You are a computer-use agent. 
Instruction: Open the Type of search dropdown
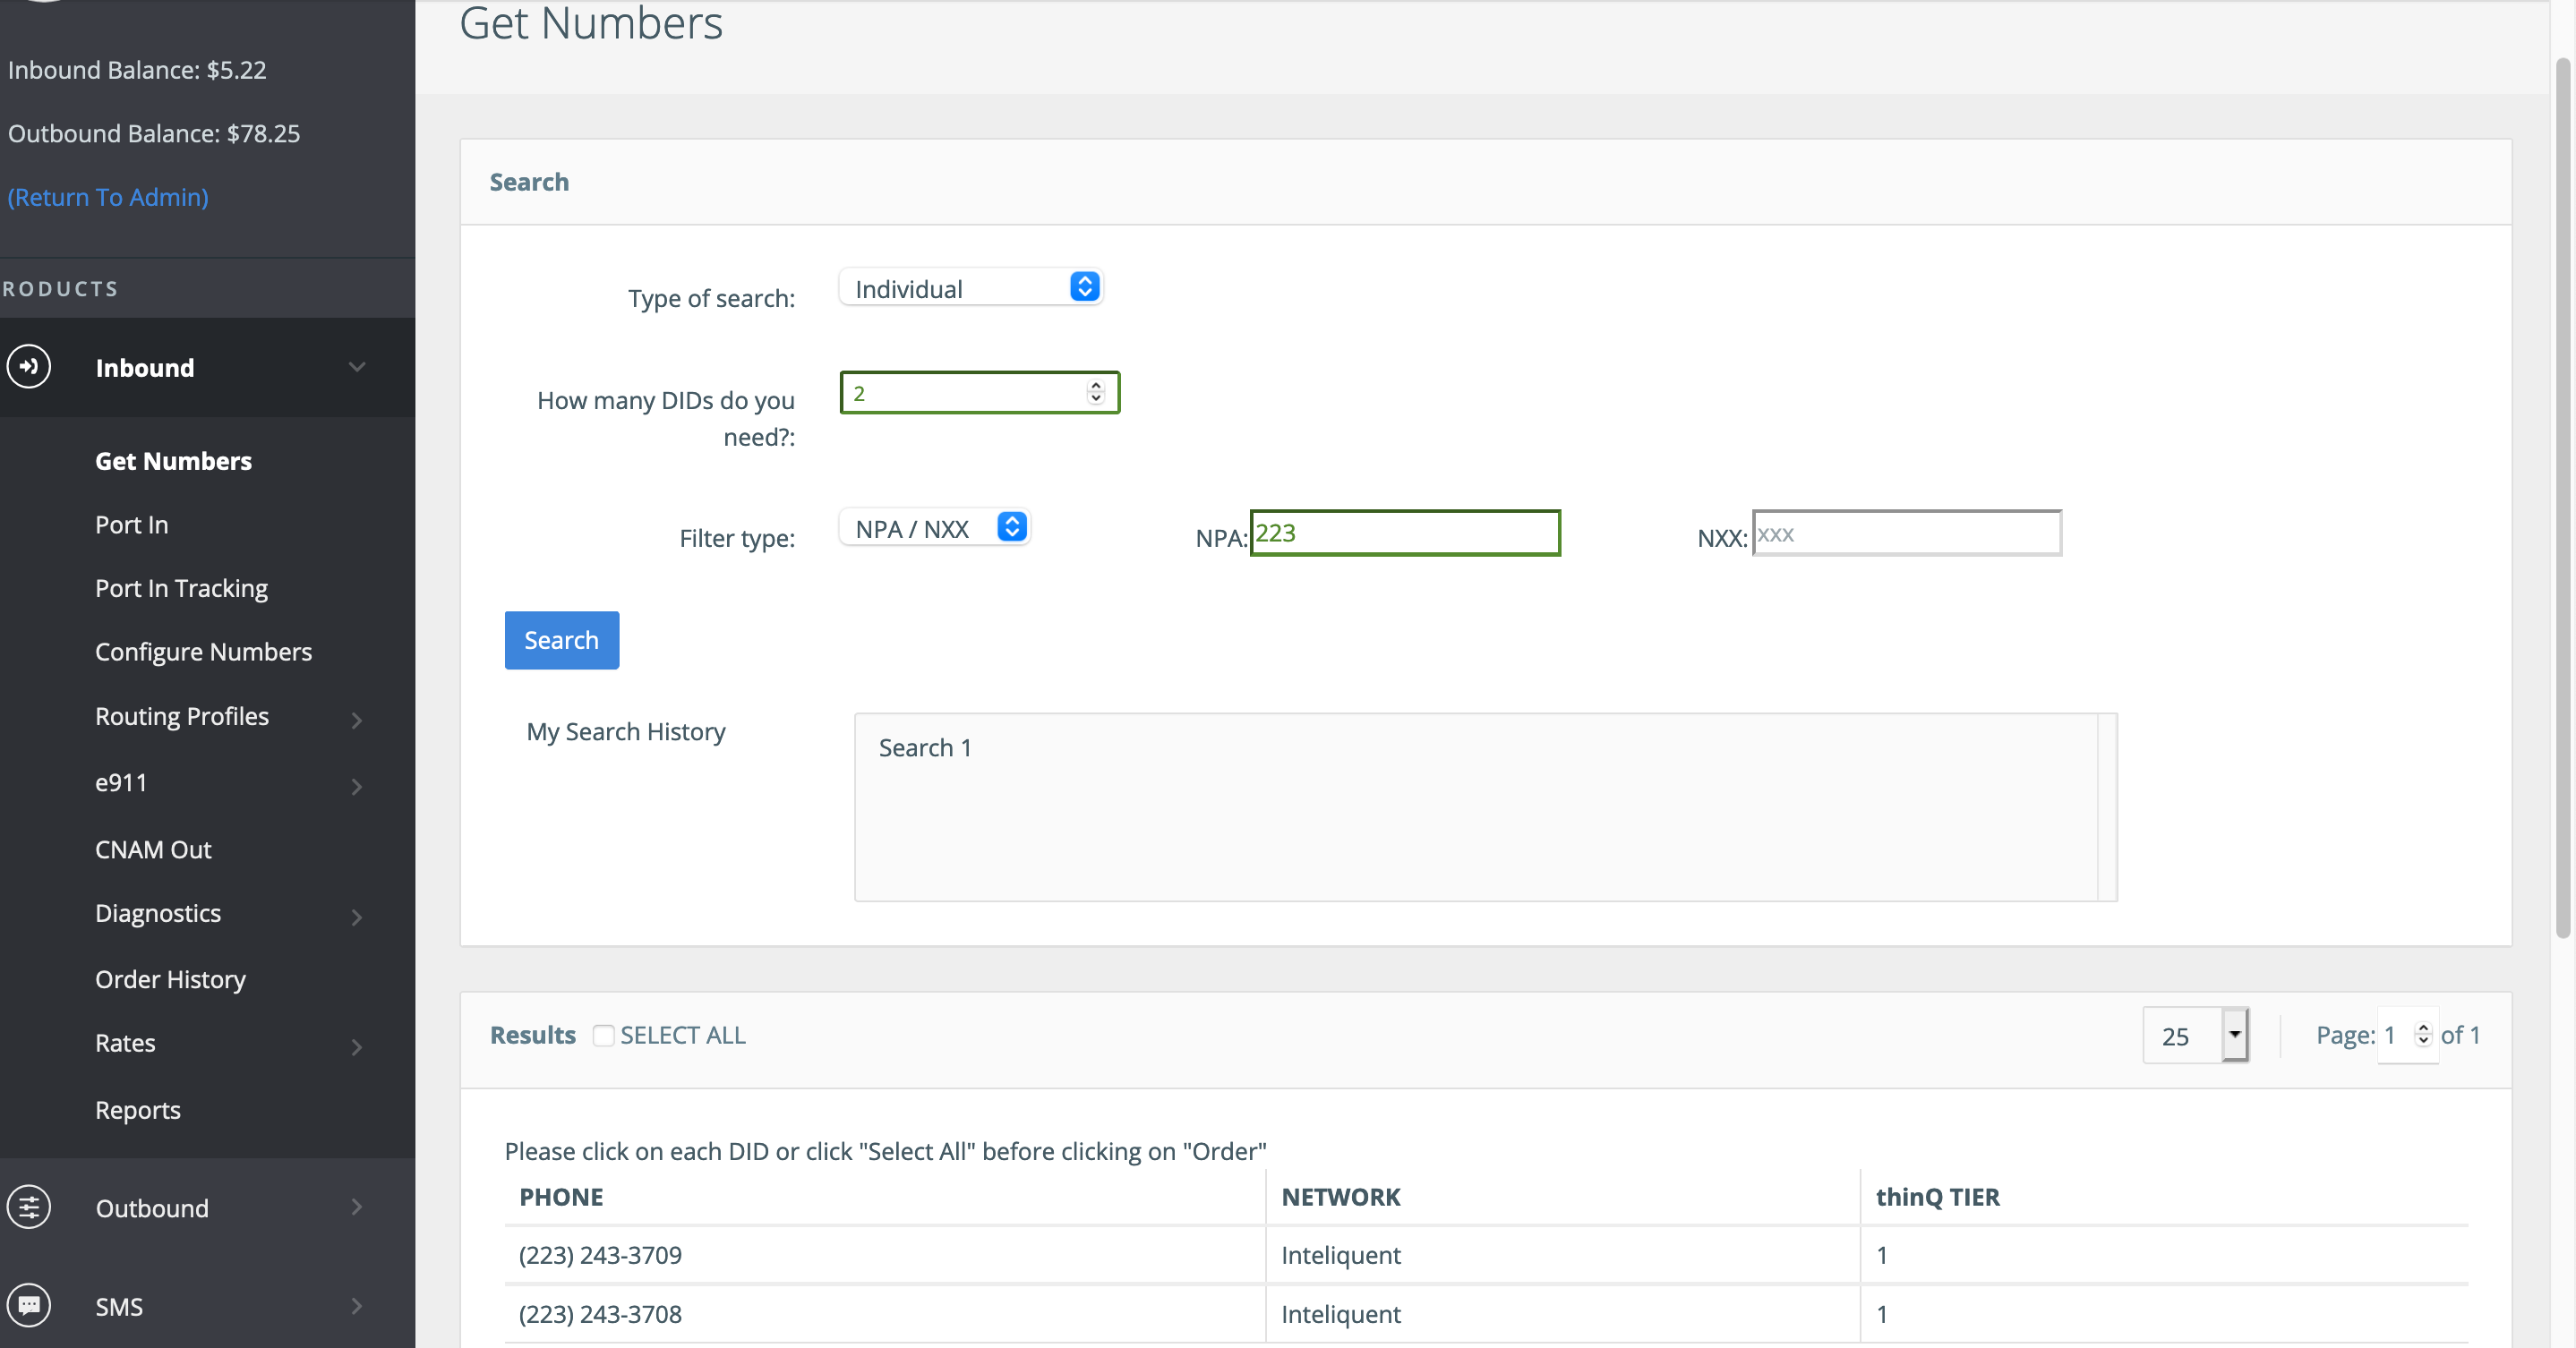pos(971,288)
